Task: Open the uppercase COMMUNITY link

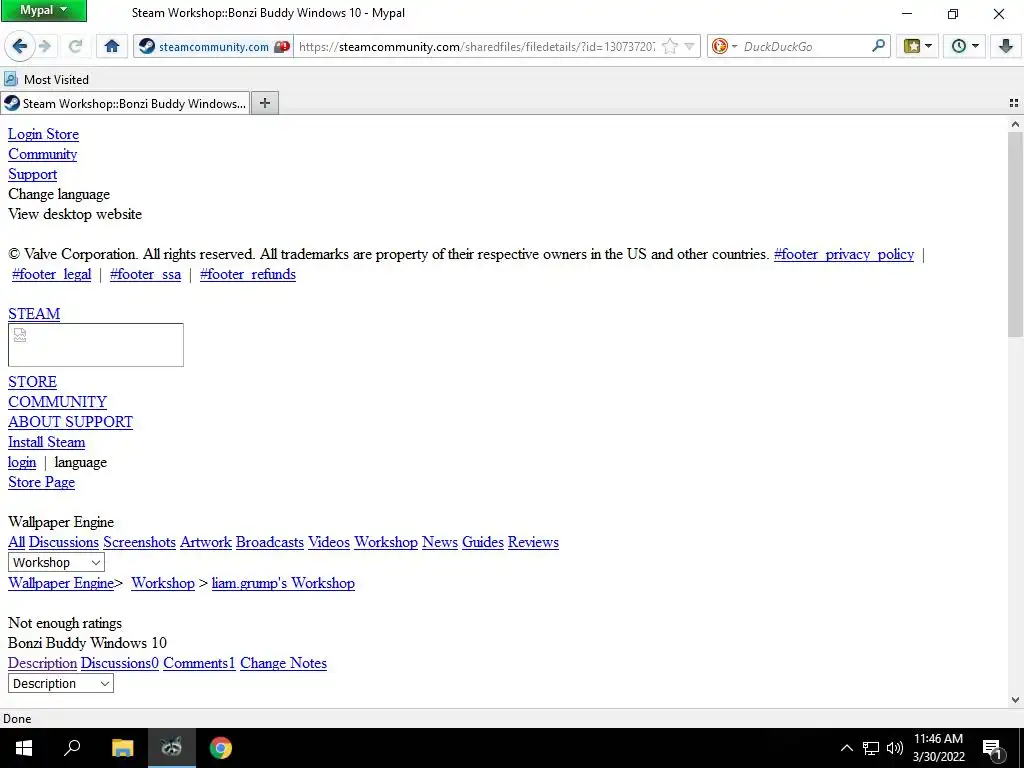Action: [x=57, y=402]
